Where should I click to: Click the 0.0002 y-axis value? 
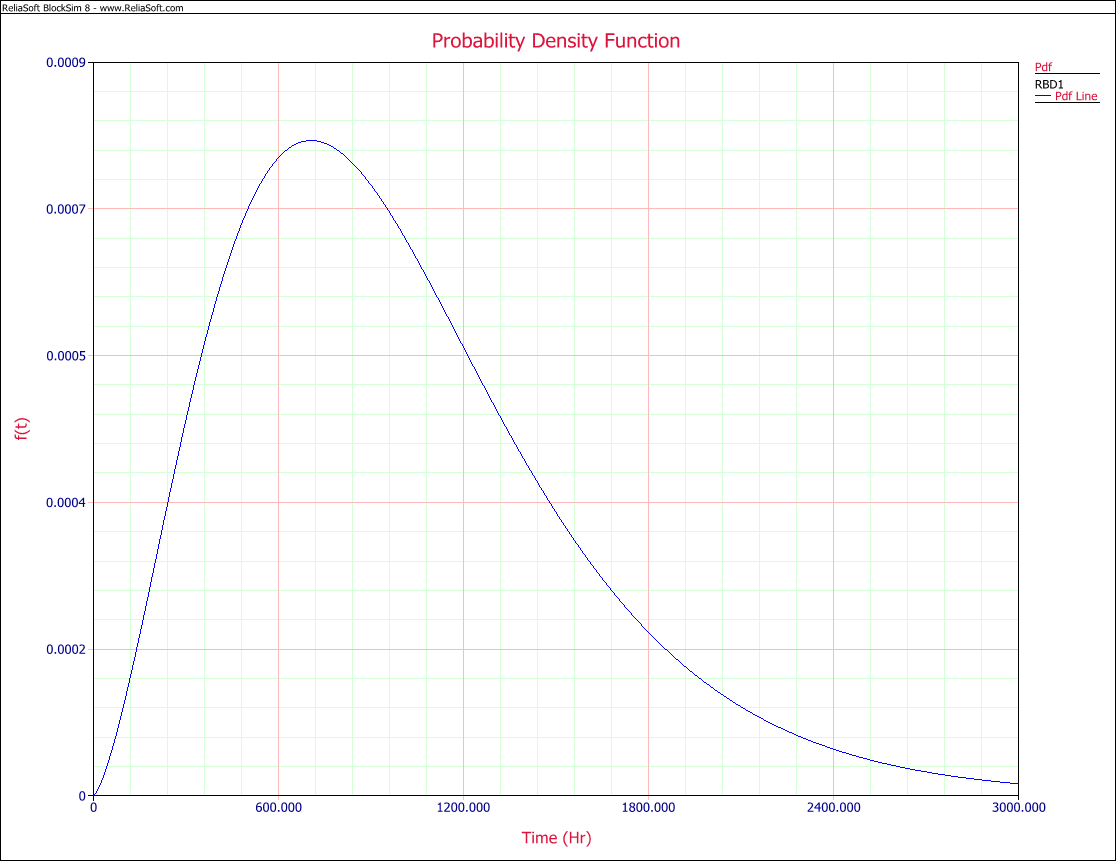click(x=65, y=650)
